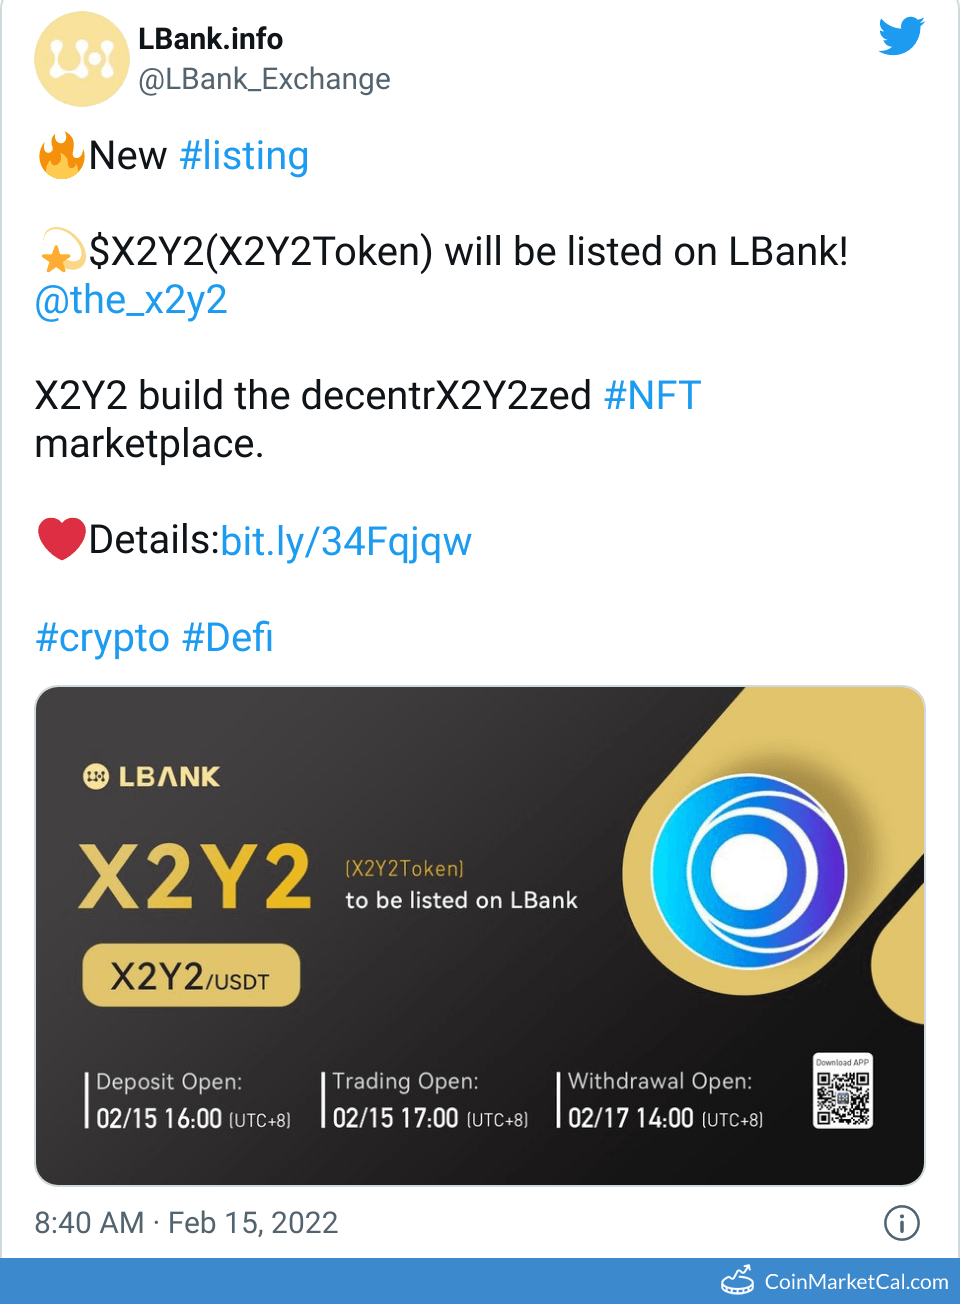This screenshot has width=960, height=1304.
Task: Click the CoinMarketCal.com text
Action: click(856, 1282)
